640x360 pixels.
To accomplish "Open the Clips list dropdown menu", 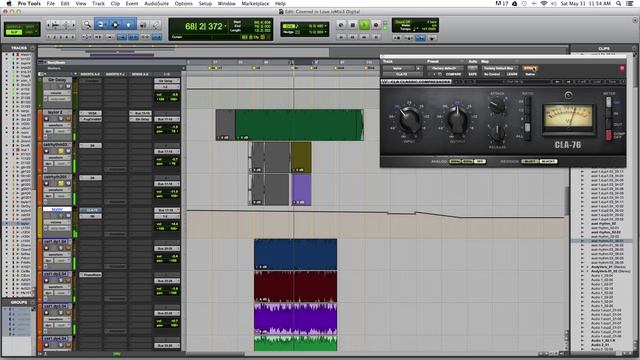I will coord(634,48).
